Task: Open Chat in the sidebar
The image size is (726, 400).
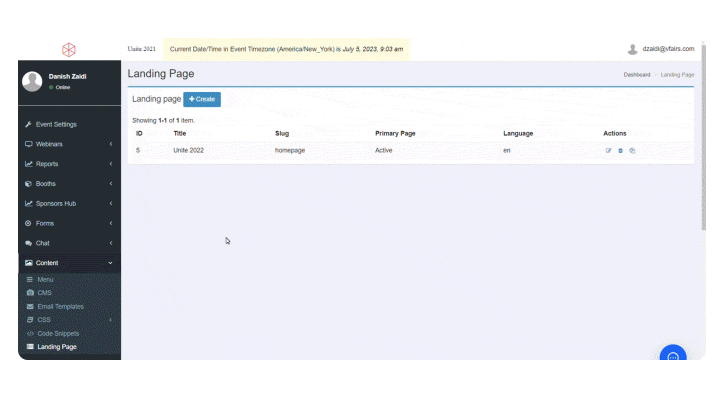Action: [x=69, y=243]
